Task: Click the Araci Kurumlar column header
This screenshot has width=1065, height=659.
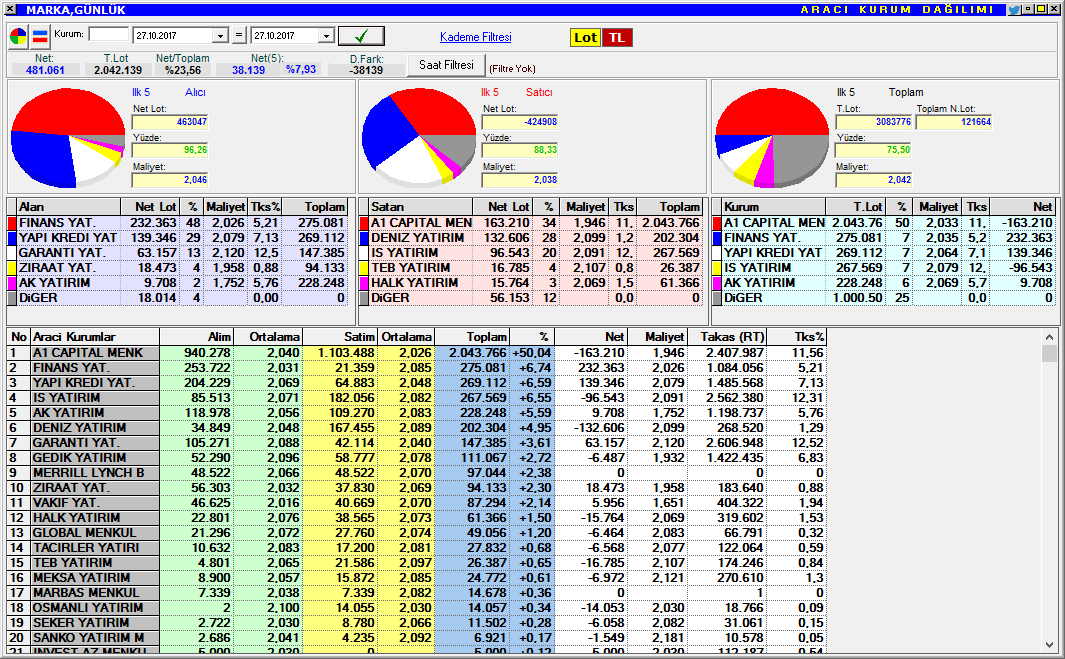Action: point(96,337)
